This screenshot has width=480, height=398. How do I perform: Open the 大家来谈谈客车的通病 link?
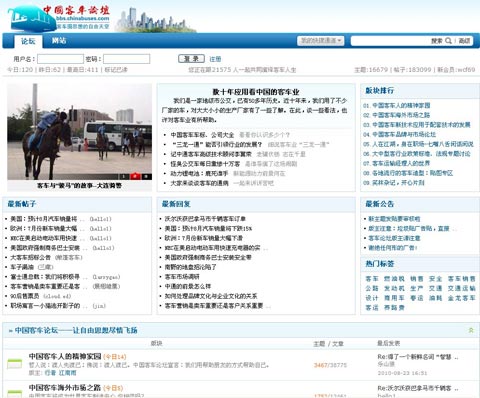click(200, 183)
